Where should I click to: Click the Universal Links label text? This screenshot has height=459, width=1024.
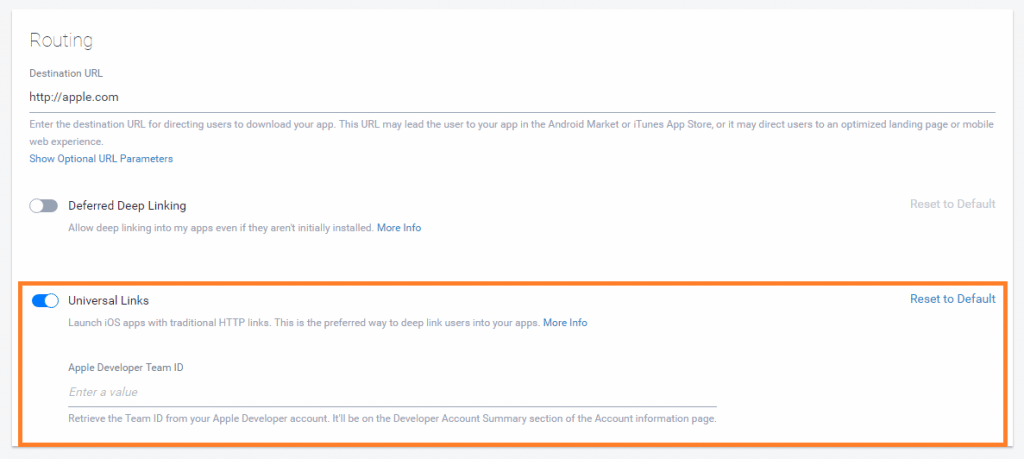(108, 300)
